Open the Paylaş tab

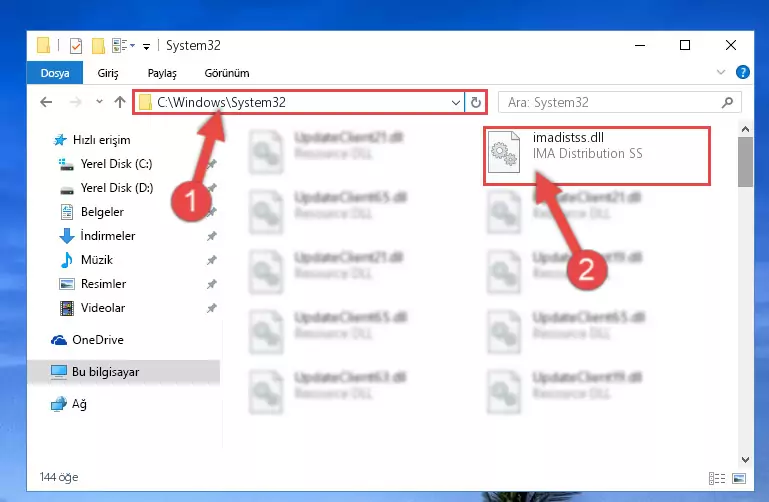162,73
